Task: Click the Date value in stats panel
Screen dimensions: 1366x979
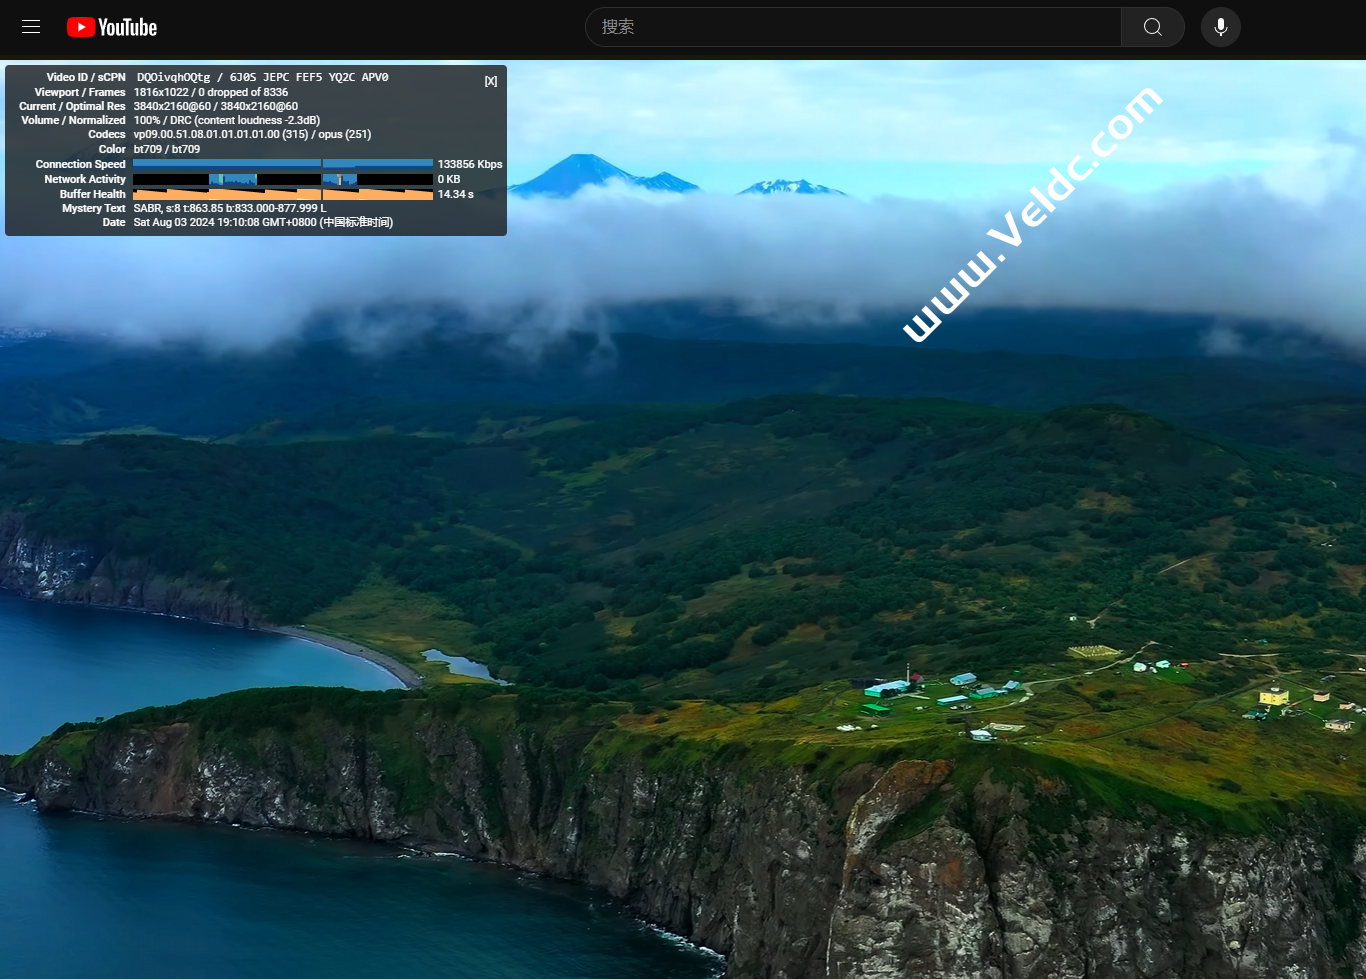Action: click(263, 222)
